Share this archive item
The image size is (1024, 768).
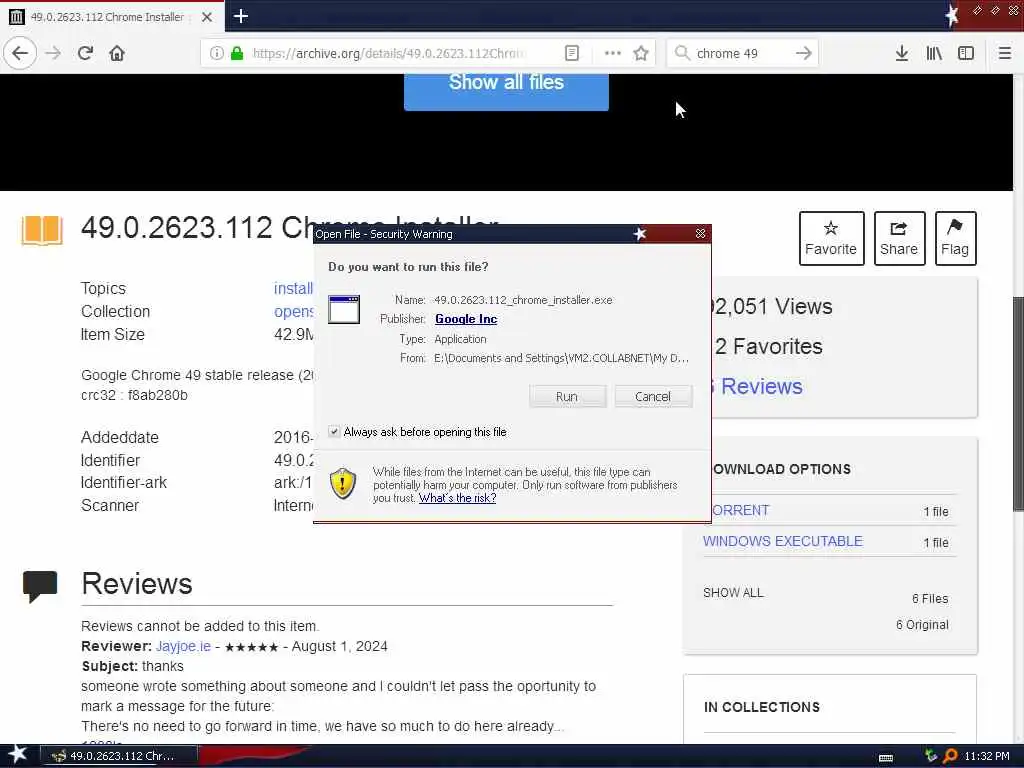899,238
